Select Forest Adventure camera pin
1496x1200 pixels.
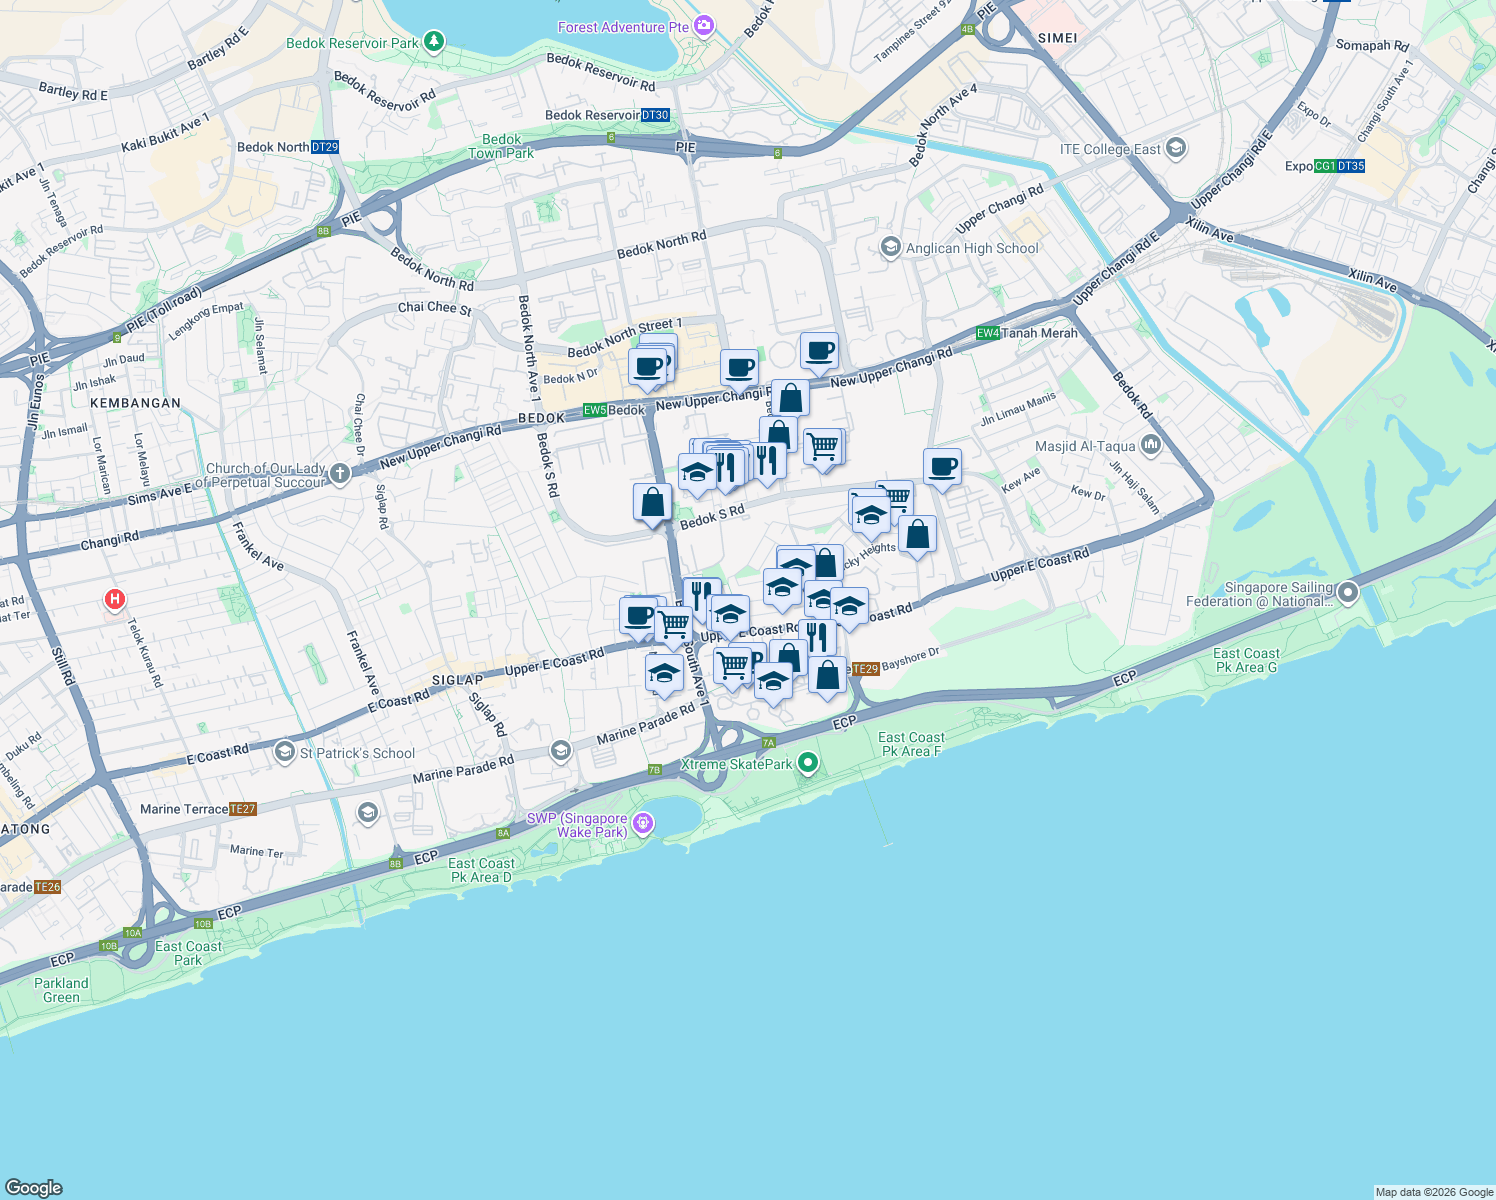704,26
